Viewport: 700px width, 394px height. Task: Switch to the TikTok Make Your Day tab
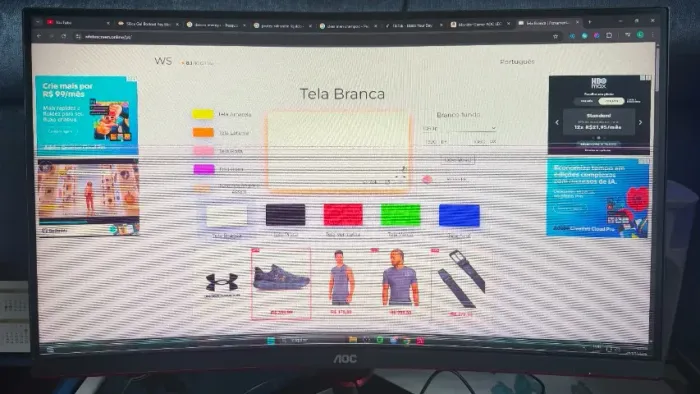point(413,25)
